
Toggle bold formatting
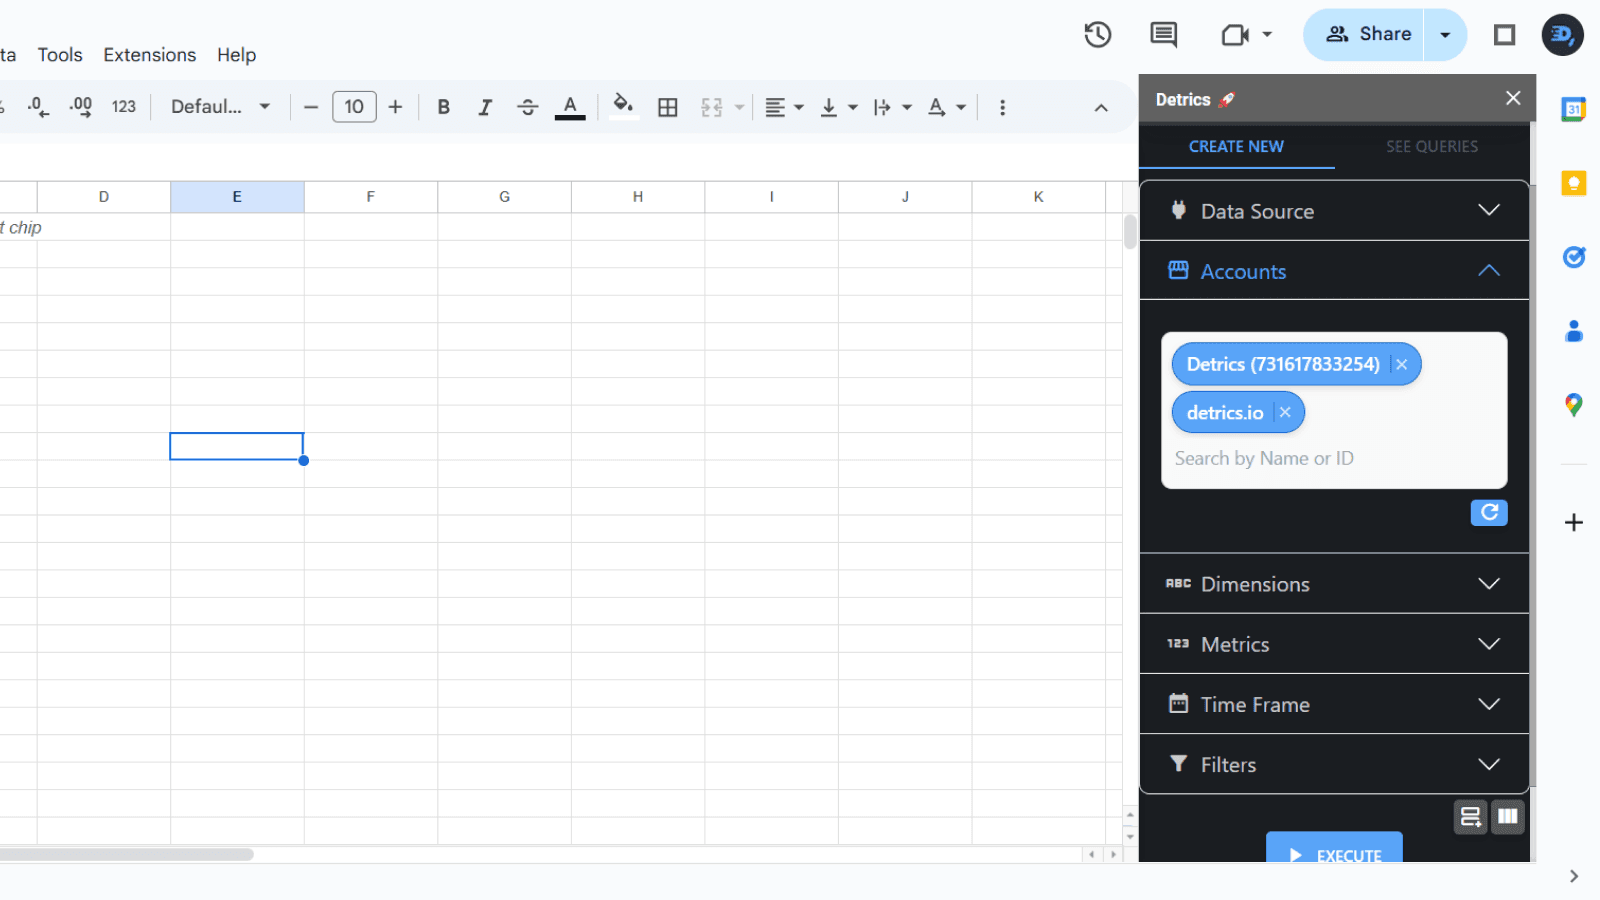pos(443,107)
